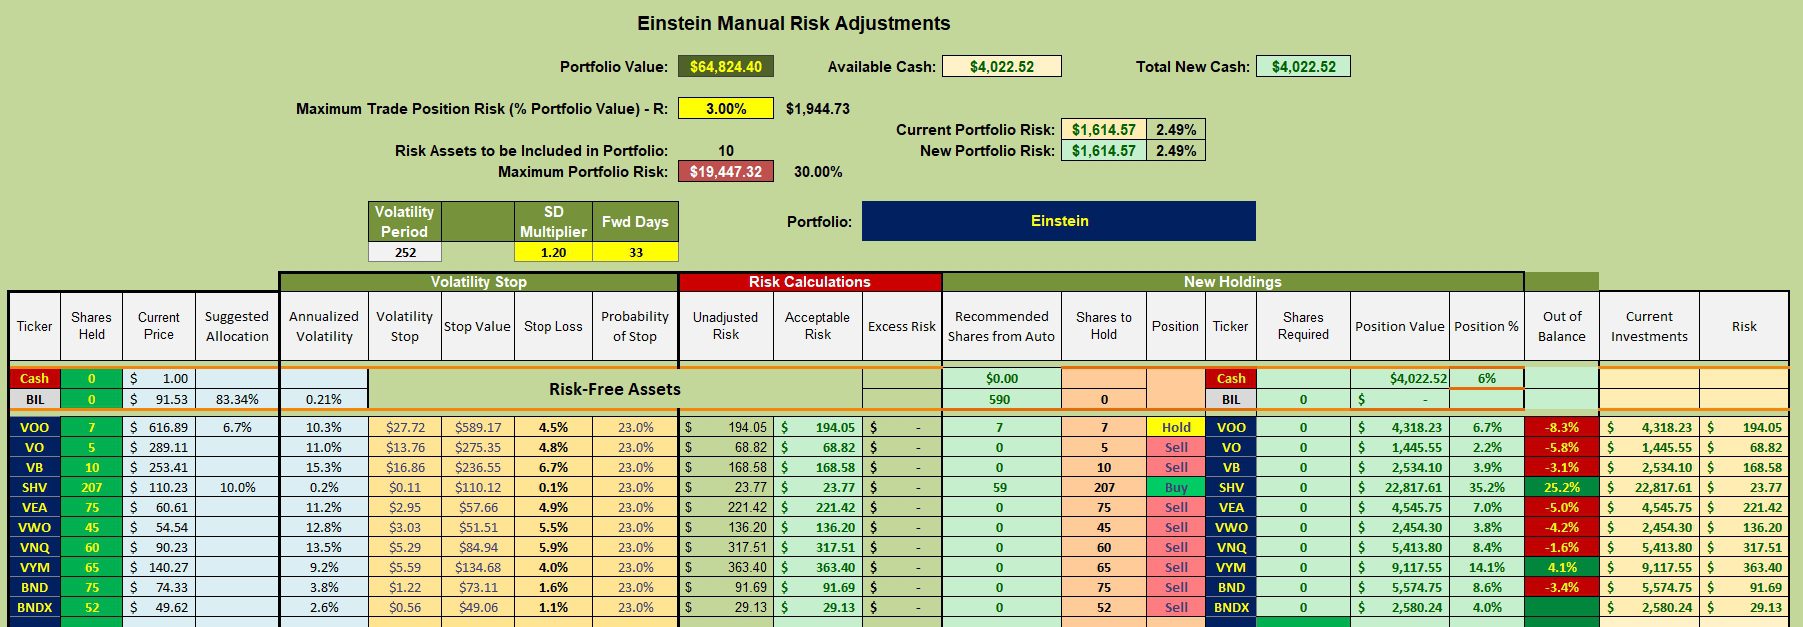
Task: Select the Maximum Portfolio Risk $19,447.32 cell
Action: [726, 171]
